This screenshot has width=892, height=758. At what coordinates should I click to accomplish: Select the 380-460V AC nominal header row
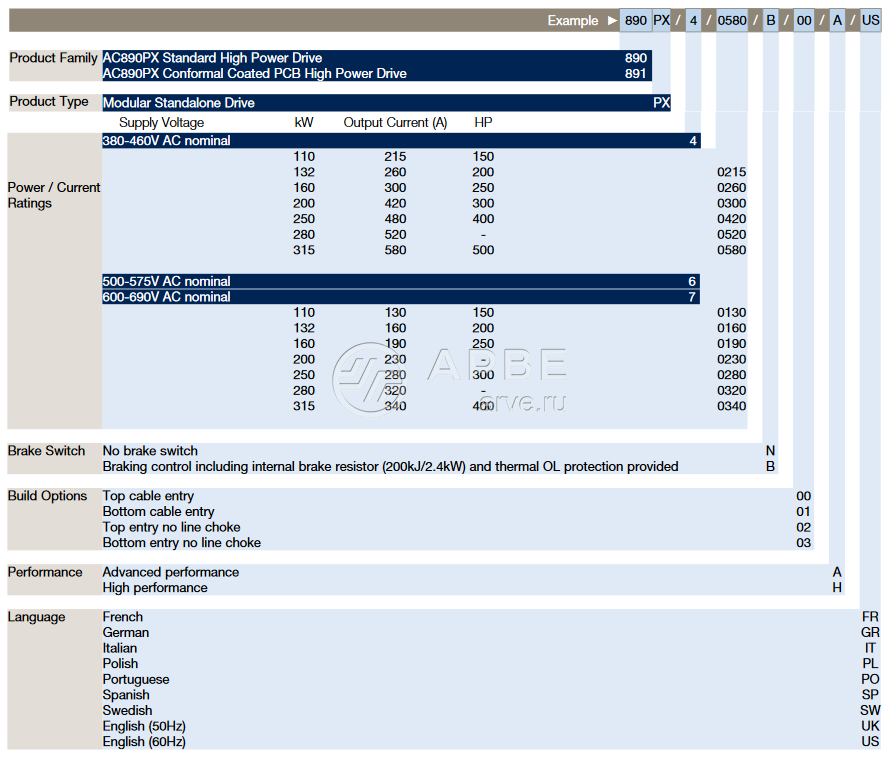[x=400, y=141]
